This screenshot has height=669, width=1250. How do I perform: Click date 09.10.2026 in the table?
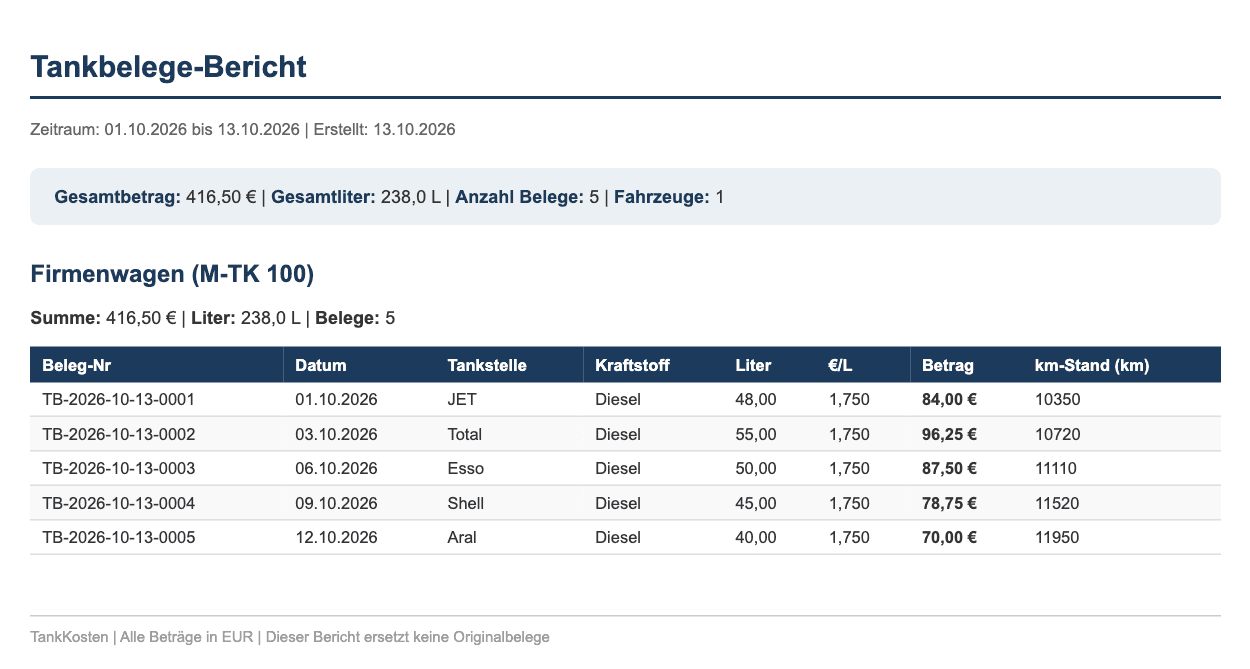click(x=337, y=503)
